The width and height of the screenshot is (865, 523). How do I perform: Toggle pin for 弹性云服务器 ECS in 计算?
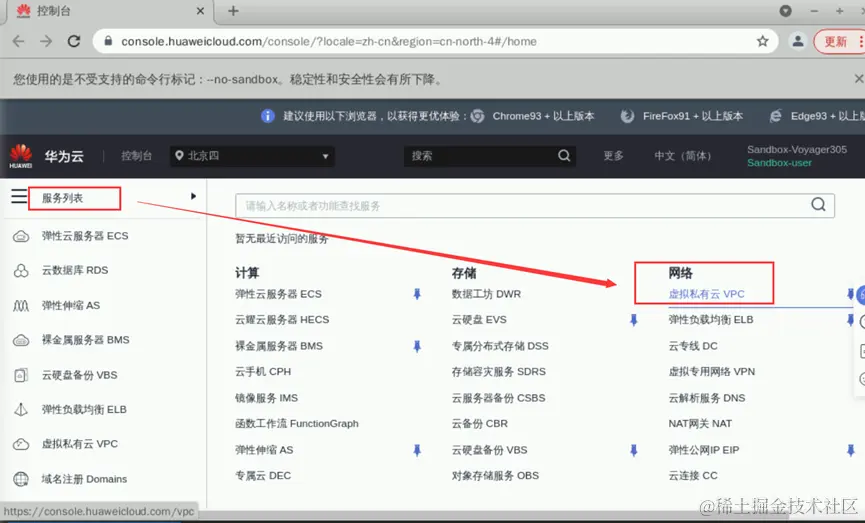pos(417,294)
